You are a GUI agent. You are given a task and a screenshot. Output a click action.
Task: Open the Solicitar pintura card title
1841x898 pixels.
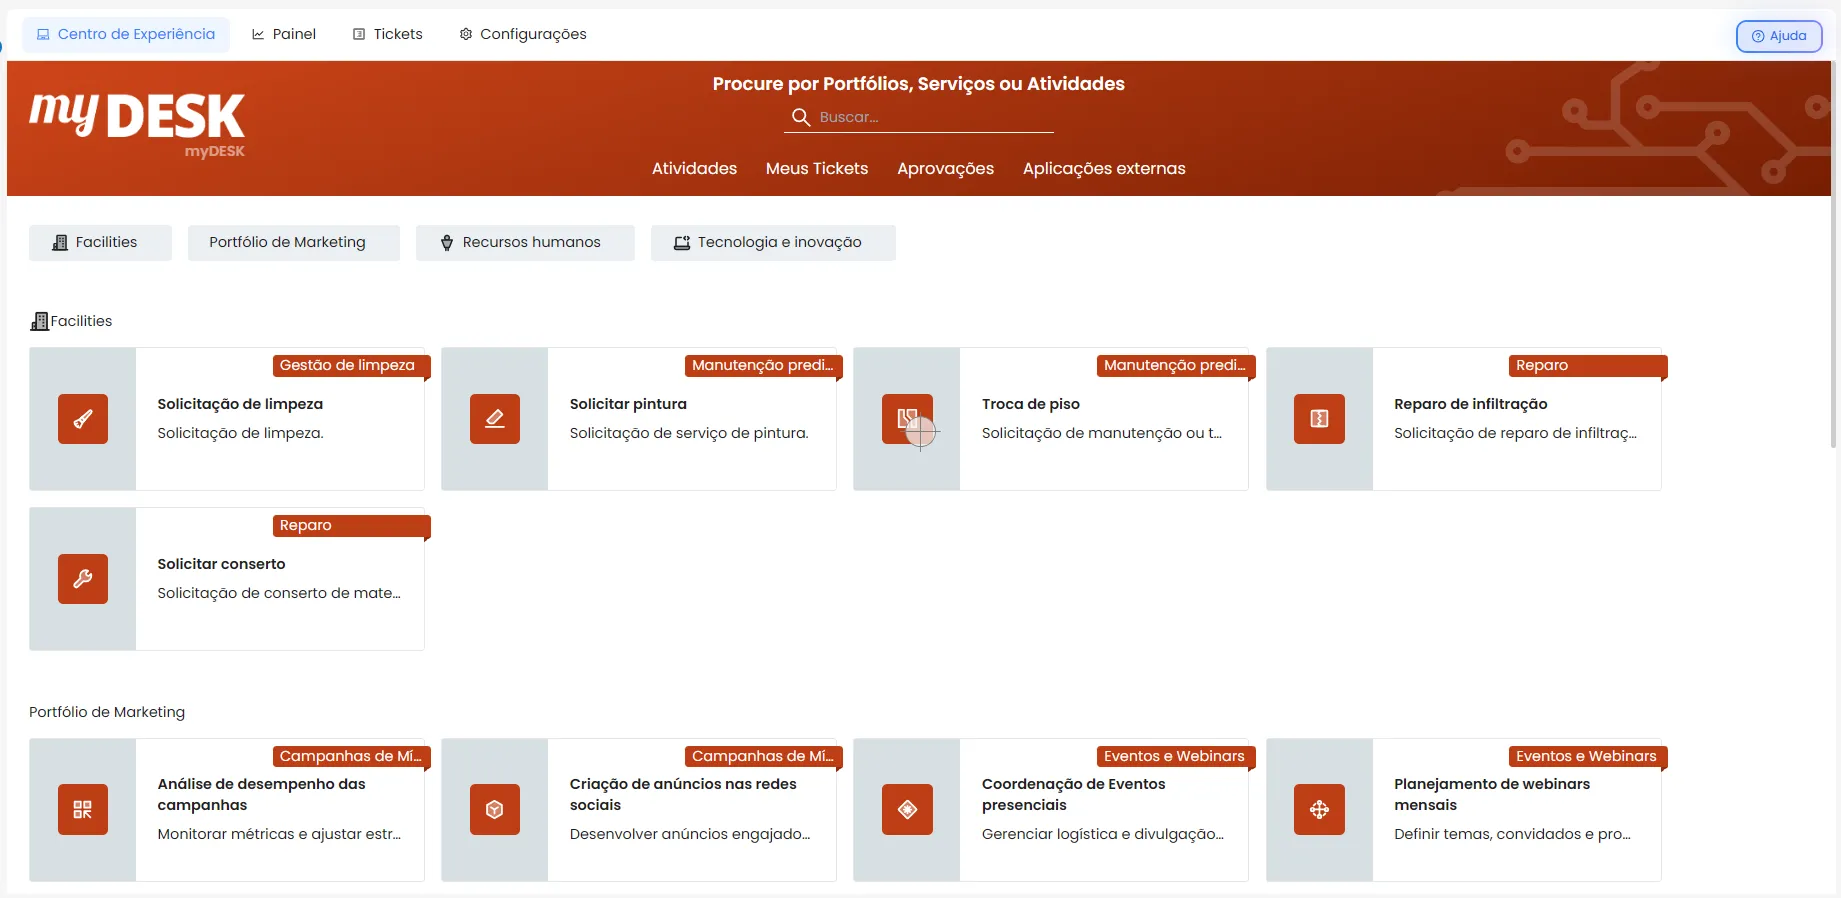[628, 404]
